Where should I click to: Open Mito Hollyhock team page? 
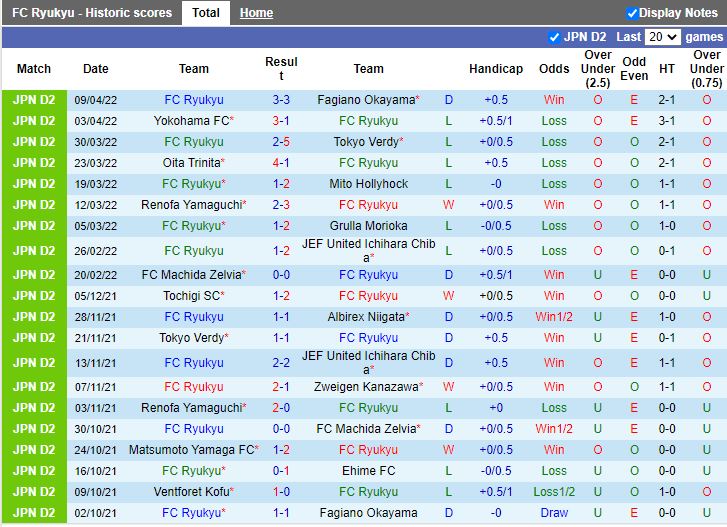[x=369, y=184]
